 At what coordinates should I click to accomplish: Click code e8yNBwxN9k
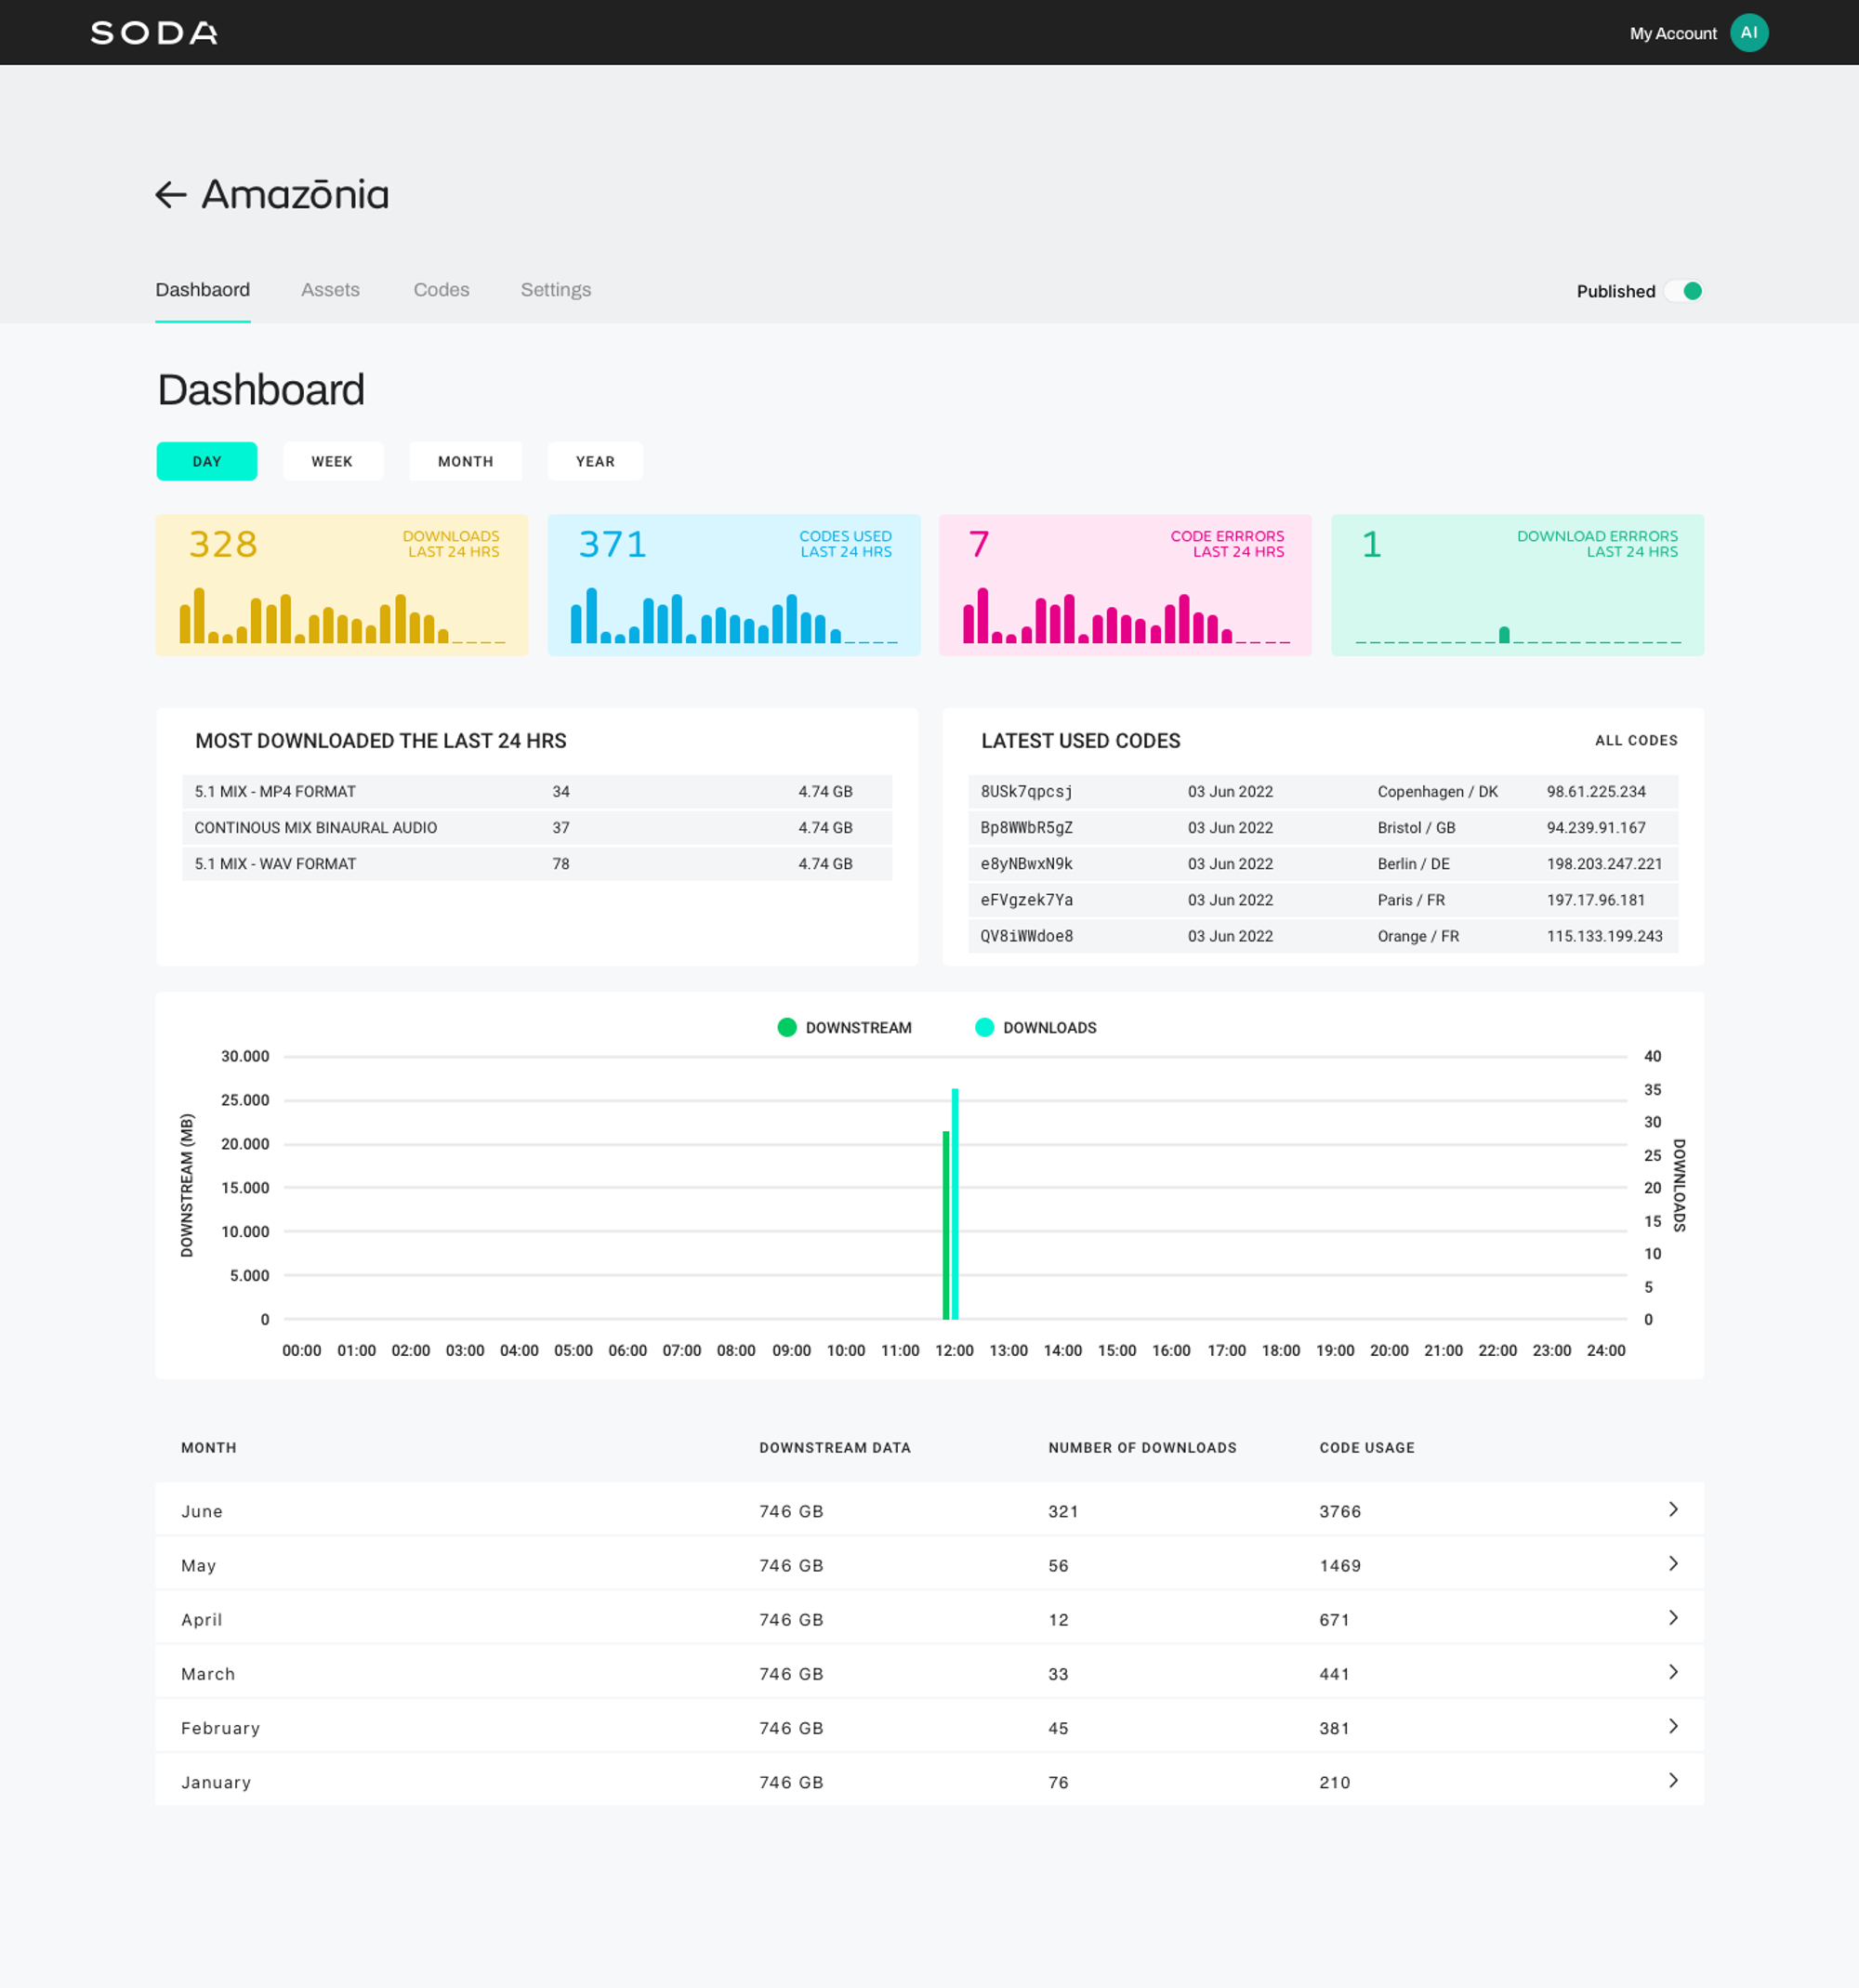coord(1026,863)
